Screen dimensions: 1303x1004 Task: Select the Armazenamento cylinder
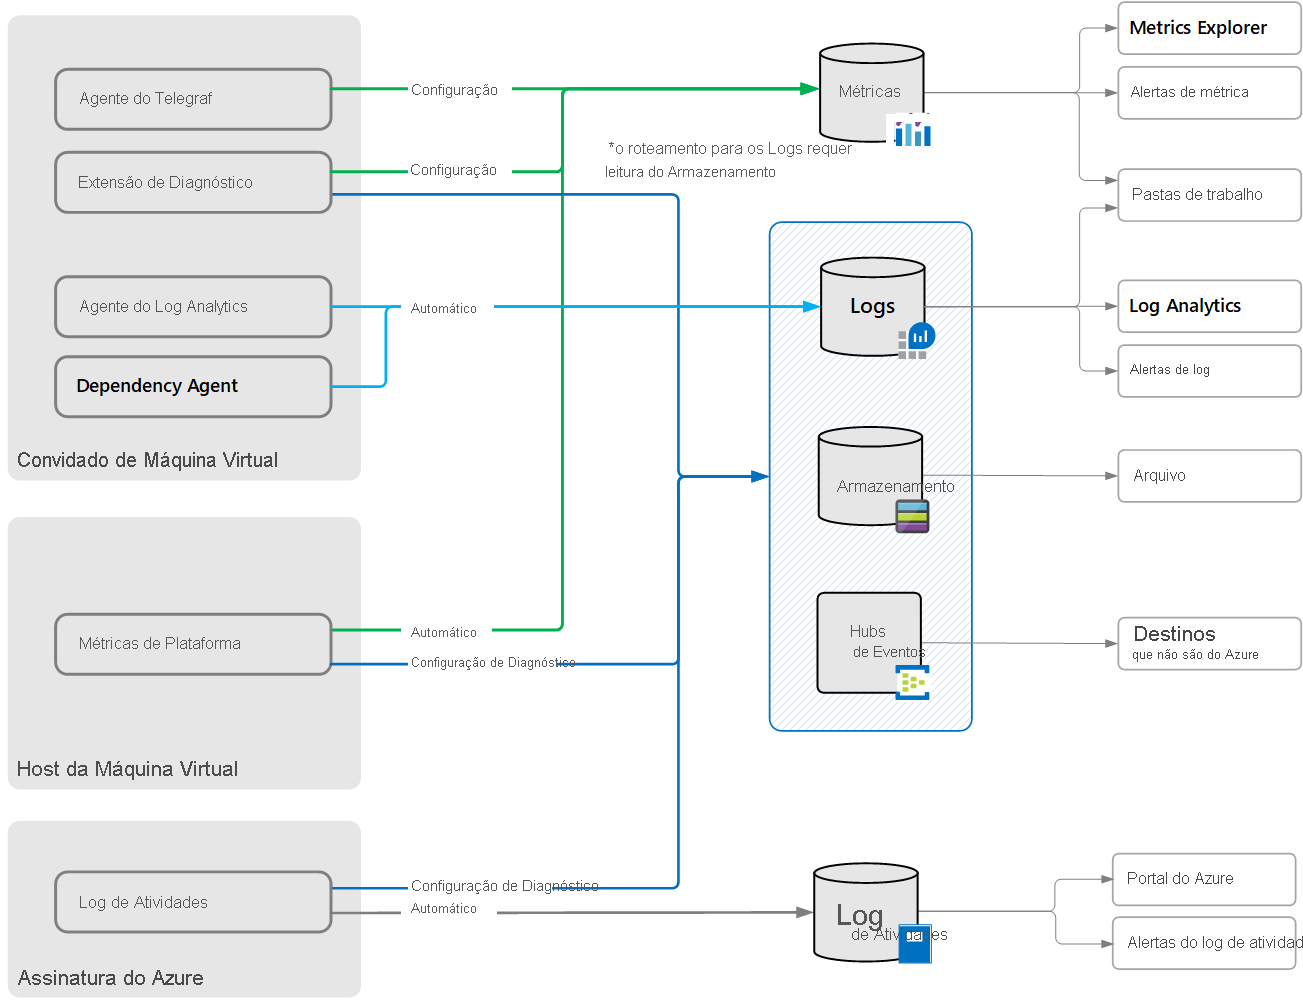[870, 476]
